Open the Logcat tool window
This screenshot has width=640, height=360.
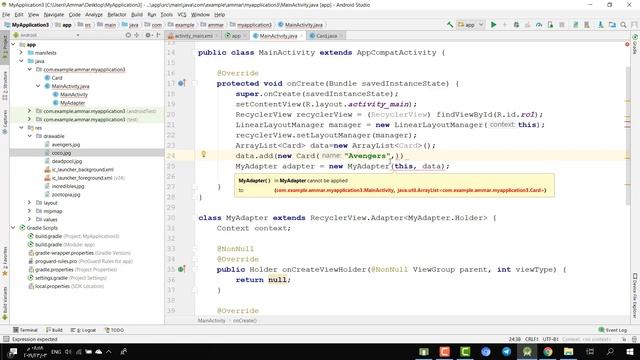coord(84,330)
